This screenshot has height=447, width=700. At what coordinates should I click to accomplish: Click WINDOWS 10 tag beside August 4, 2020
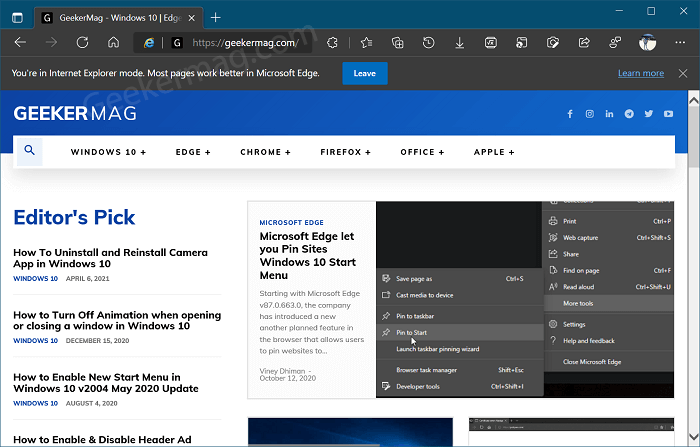(36, 403)
